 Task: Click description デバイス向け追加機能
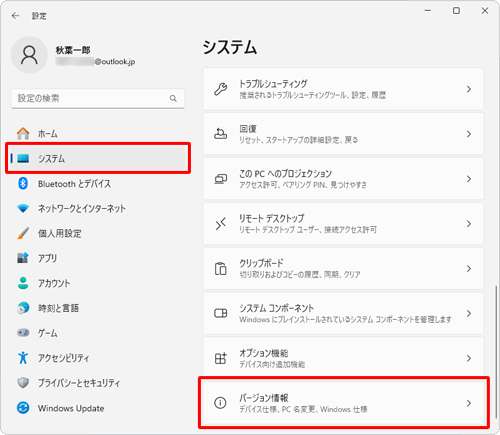272,364
